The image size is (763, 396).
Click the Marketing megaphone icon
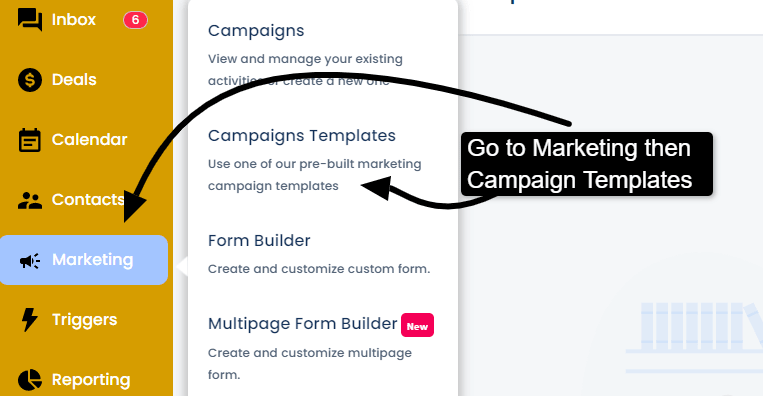pos(30,261)
